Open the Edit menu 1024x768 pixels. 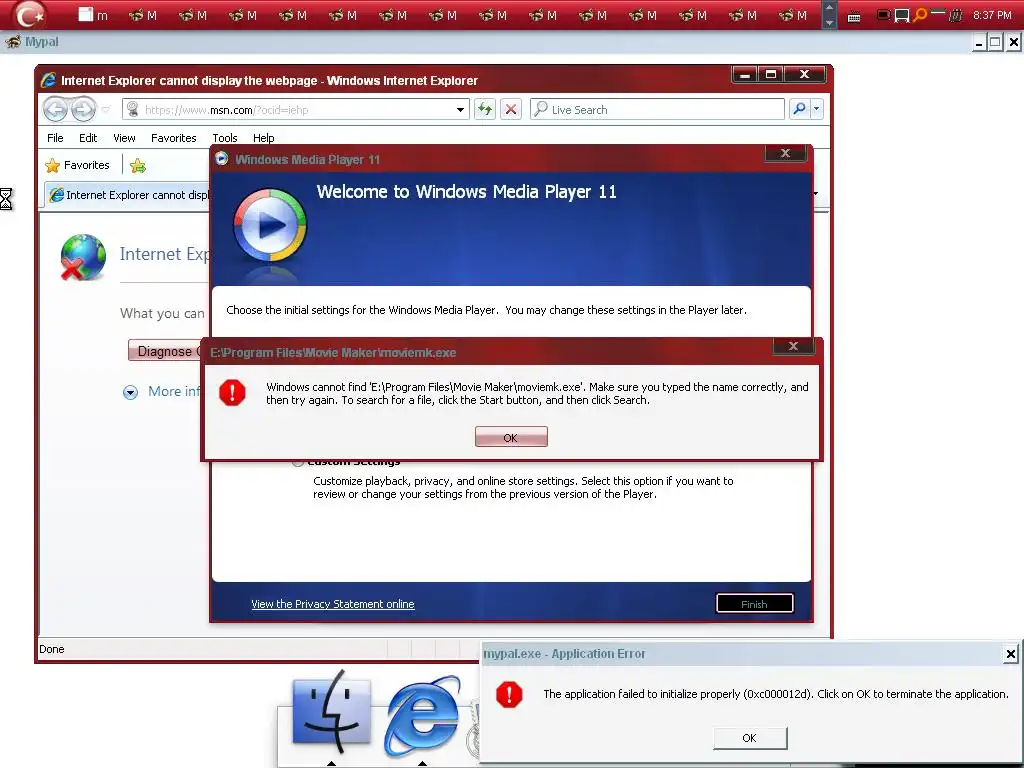click(x=88, y=138)
